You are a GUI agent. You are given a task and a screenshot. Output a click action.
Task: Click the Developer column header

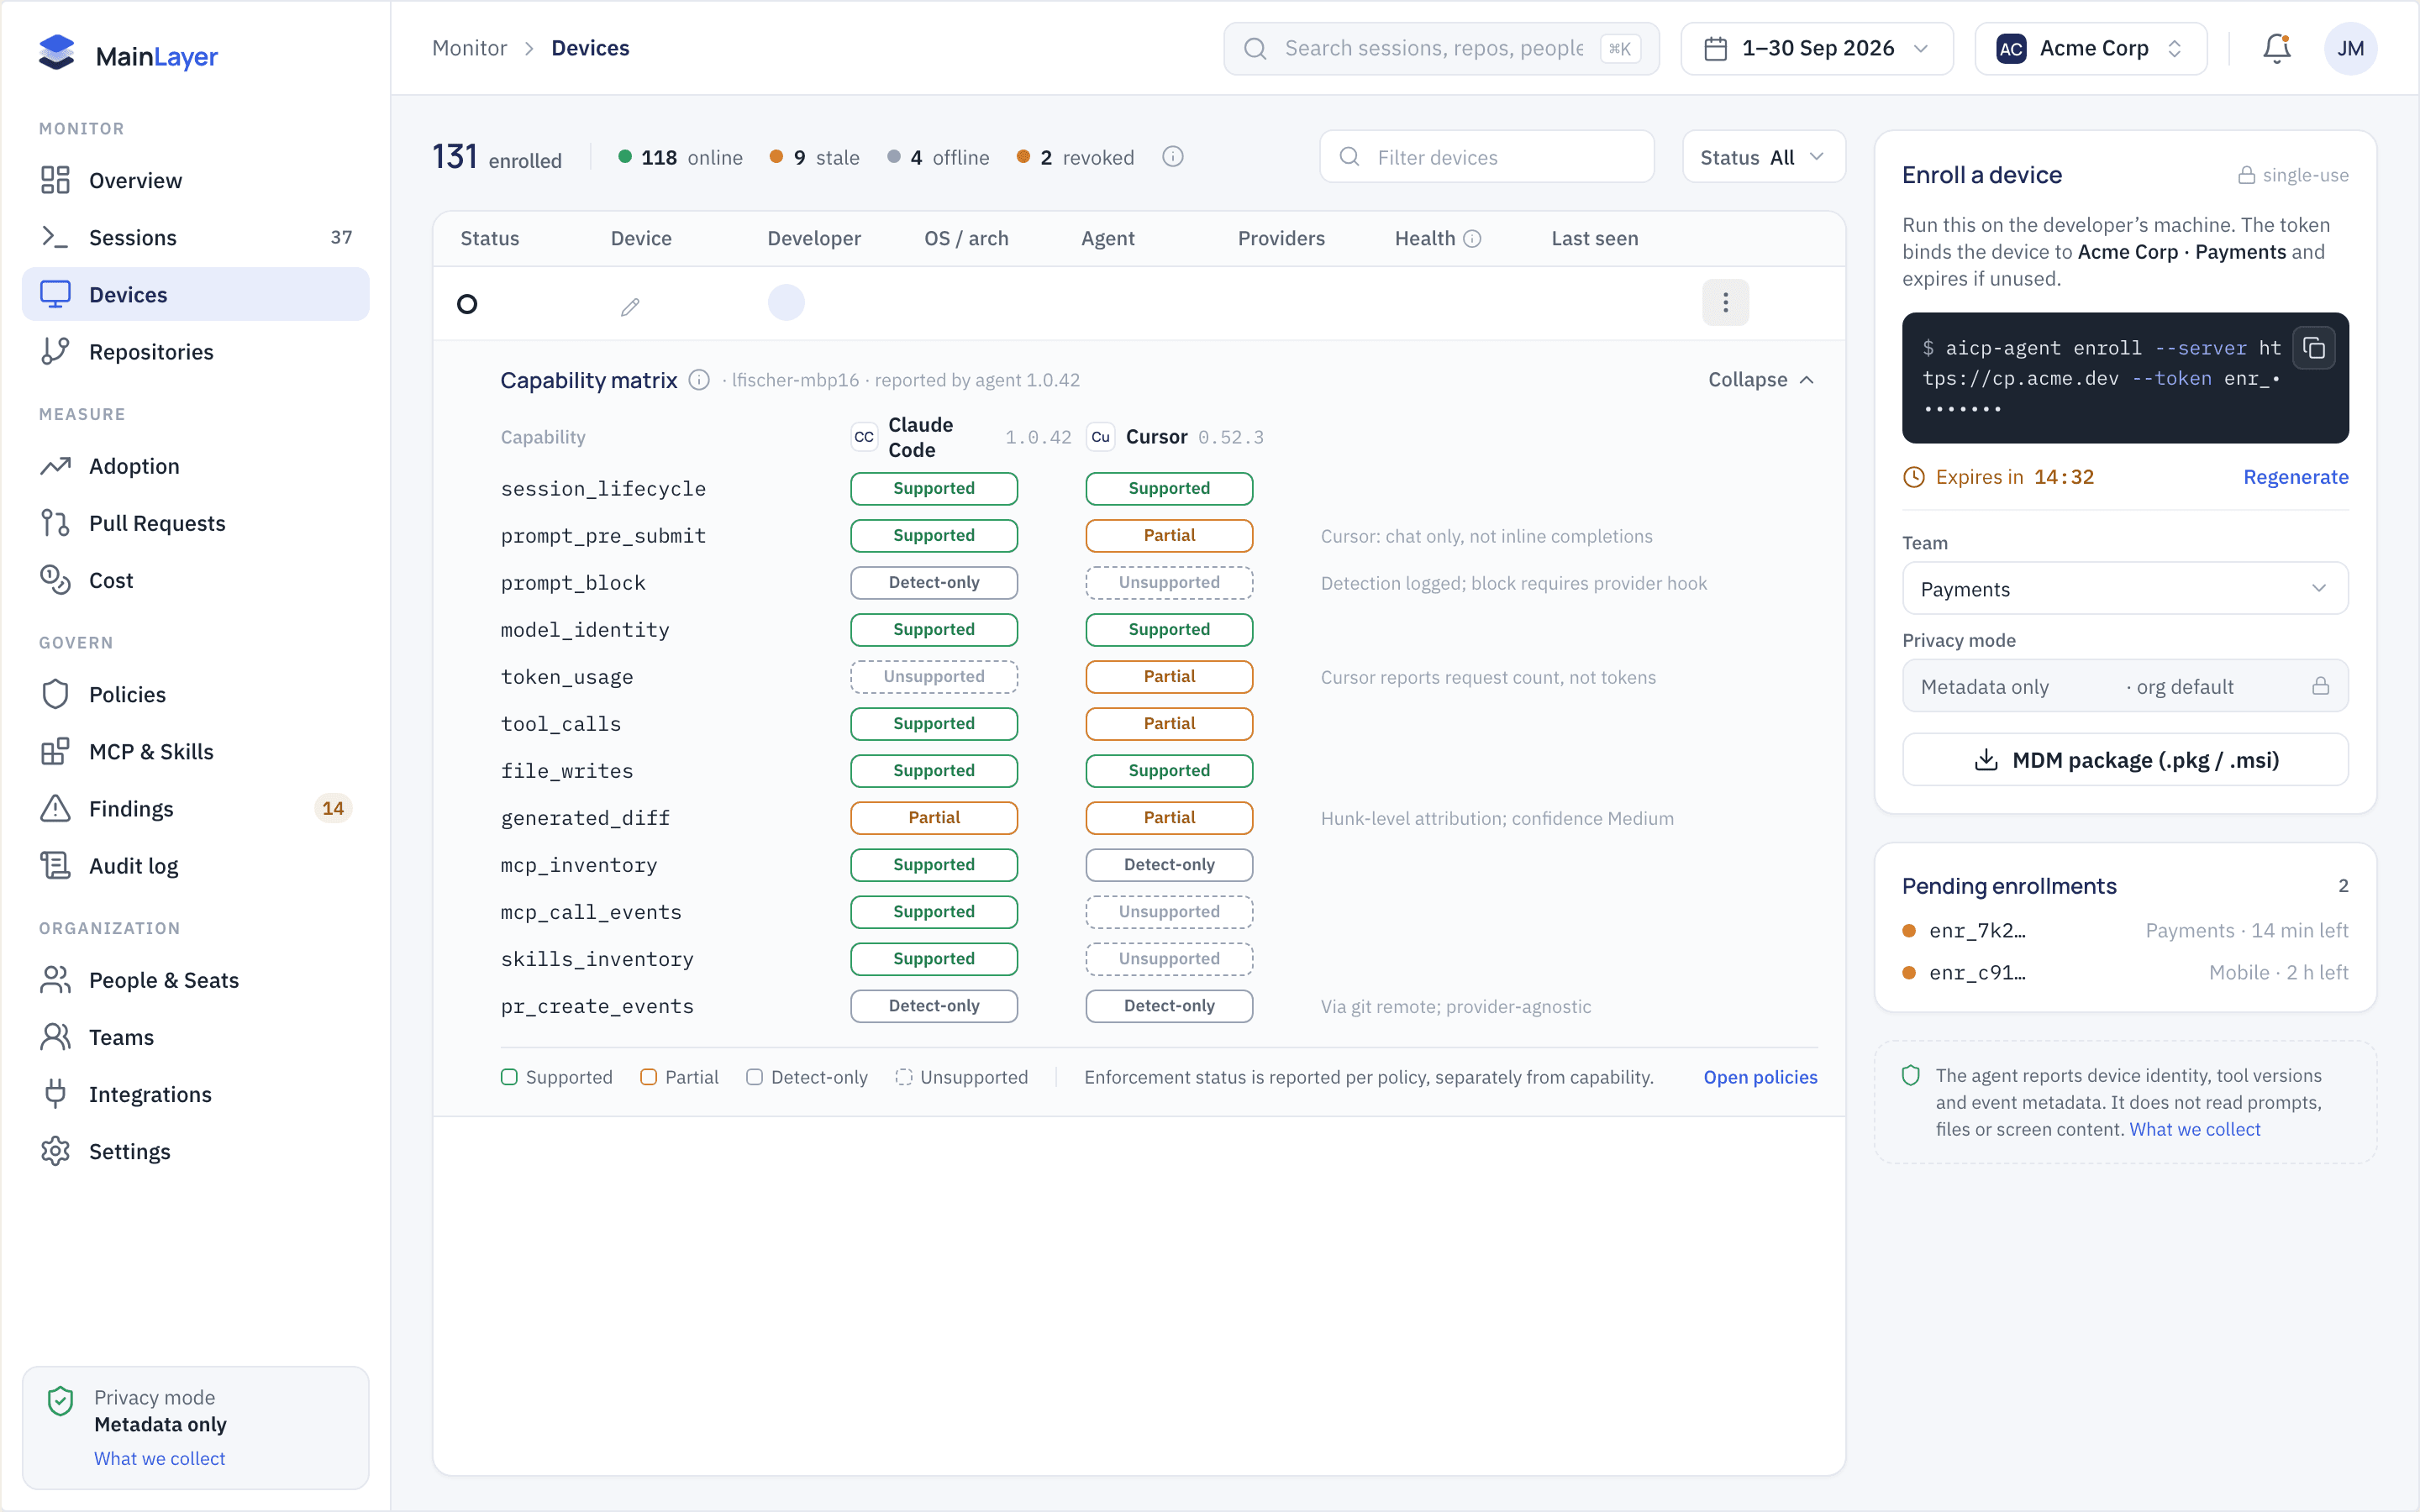click(814, 239)
